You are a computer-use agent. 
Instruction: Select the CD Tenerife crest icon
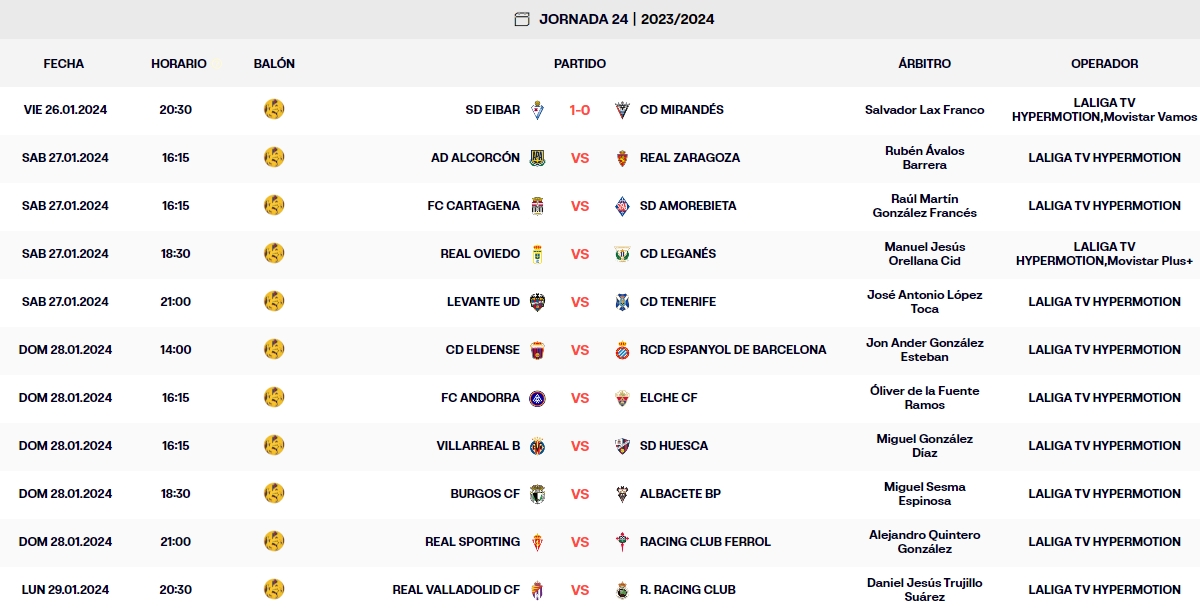point(622,301)
